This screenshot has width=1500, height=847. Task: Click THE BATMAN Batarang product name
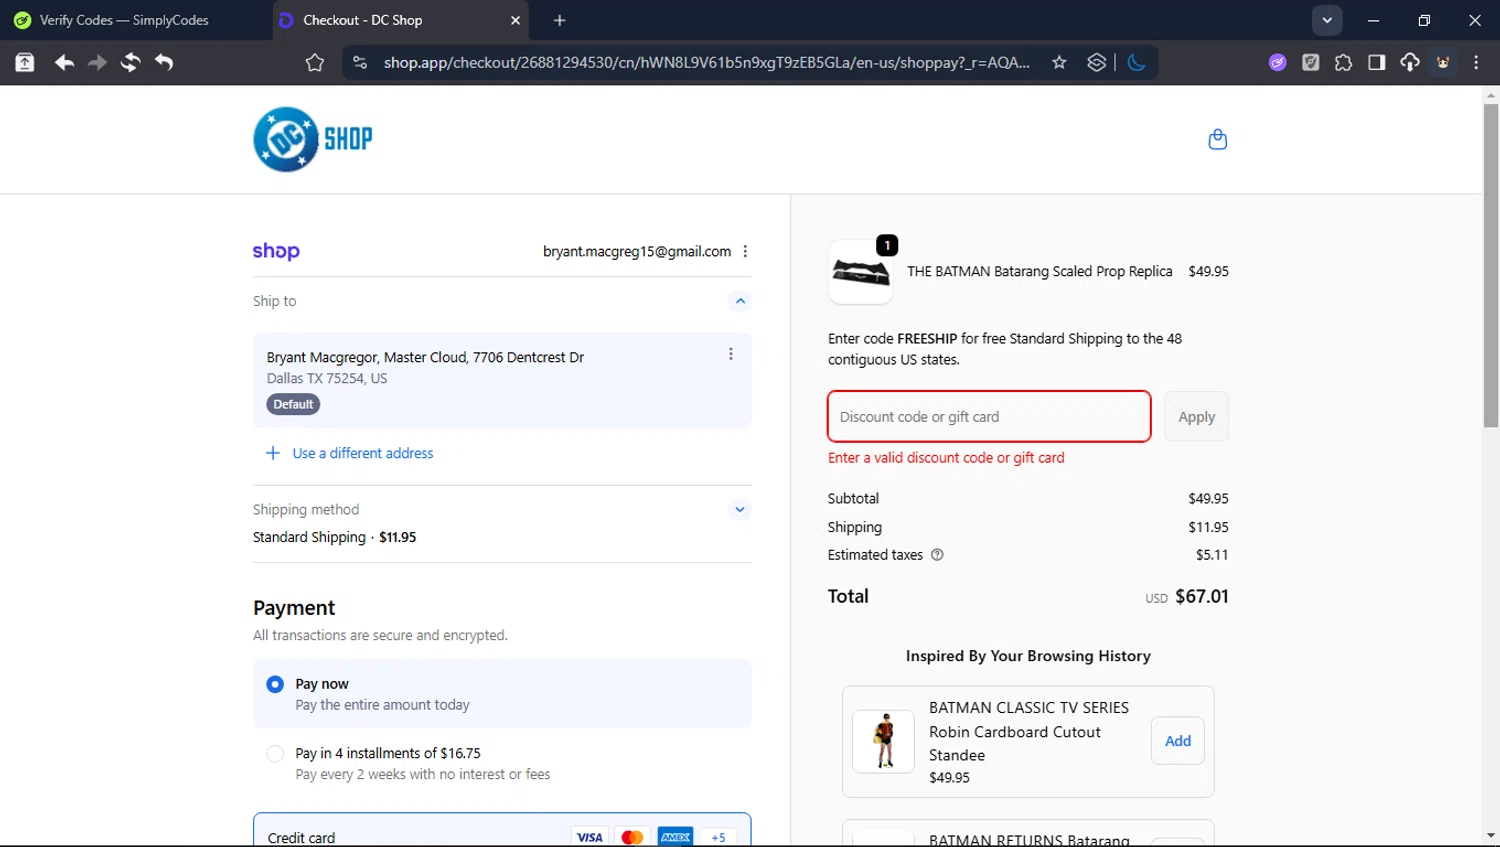point(1039,271)
